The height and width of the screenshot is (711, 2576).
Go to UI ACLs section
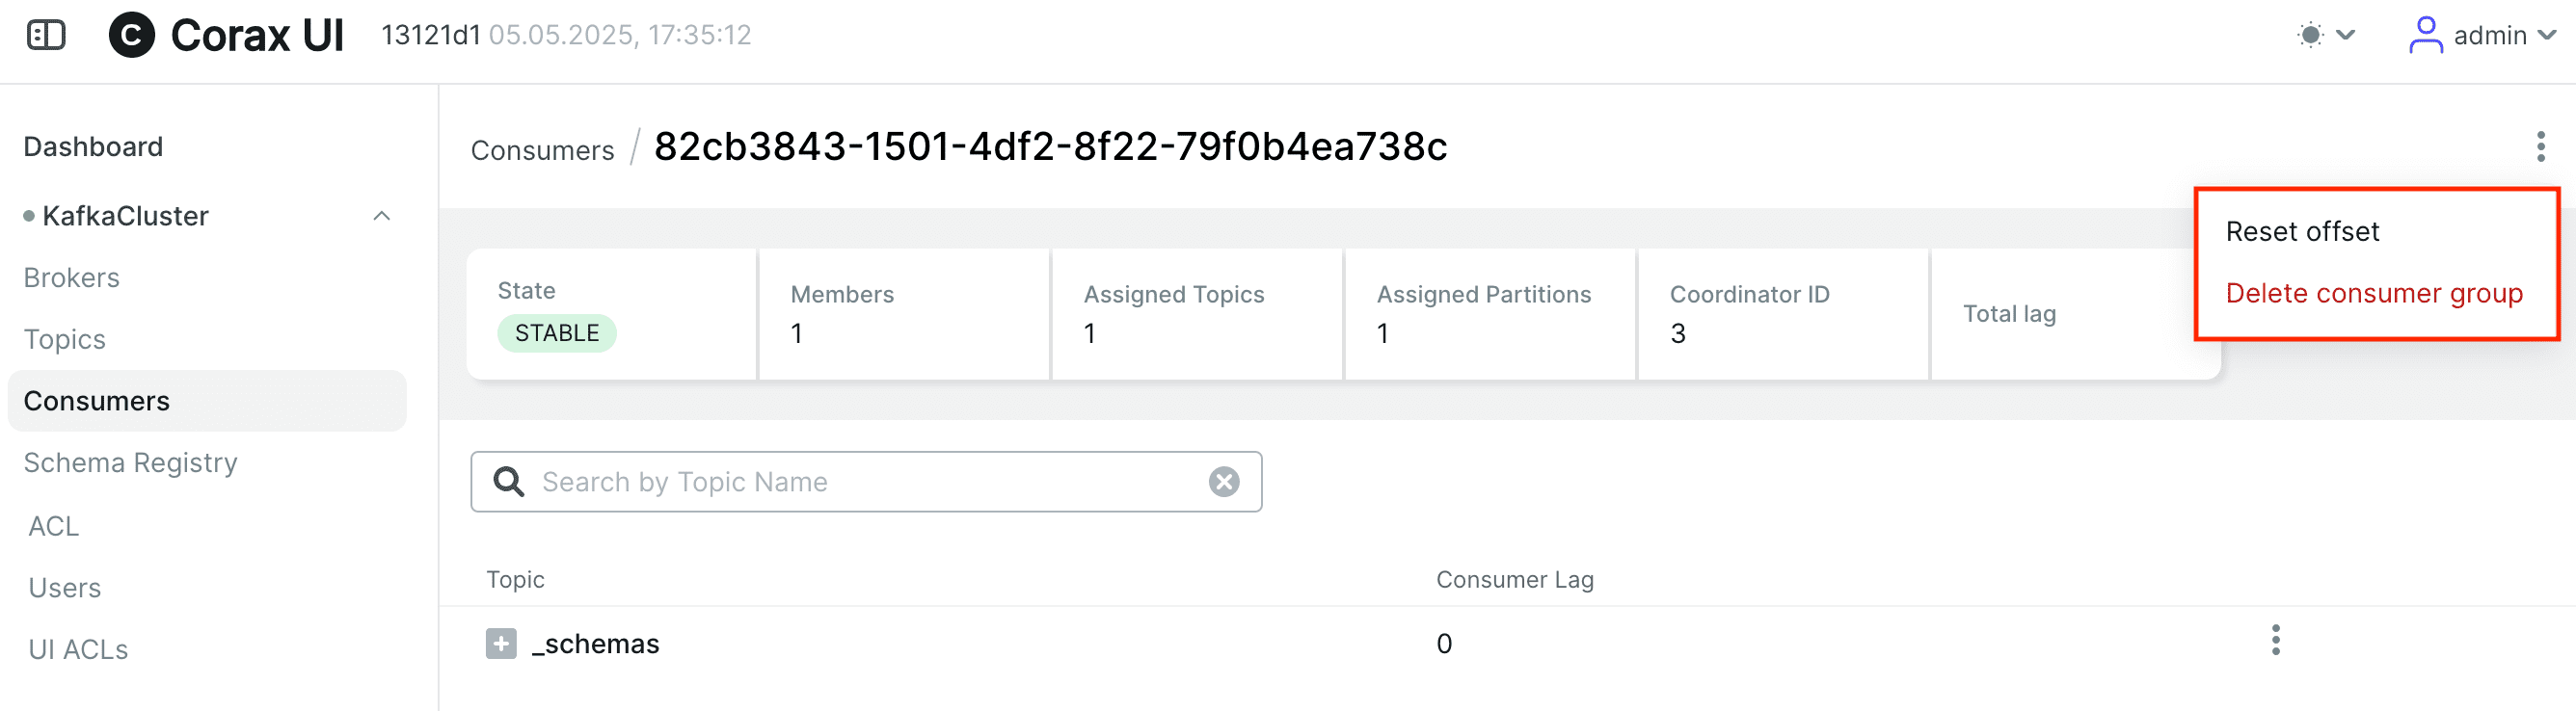pyautogui.click(x=79, y=650)
